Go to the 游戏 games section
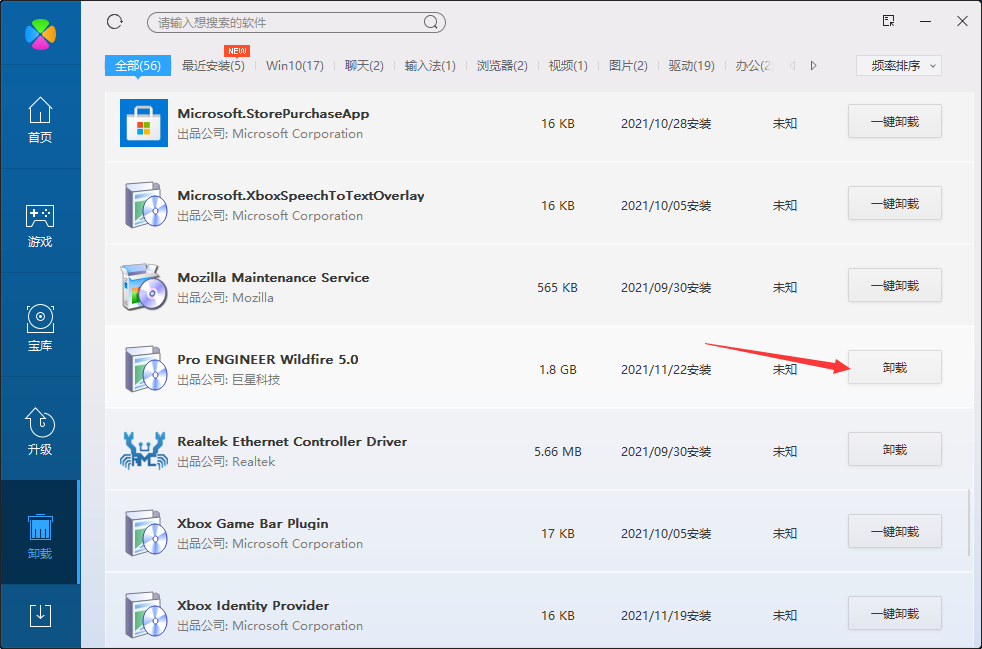The image size is (982, 649). pyautogui.click(x=40, y=225)
